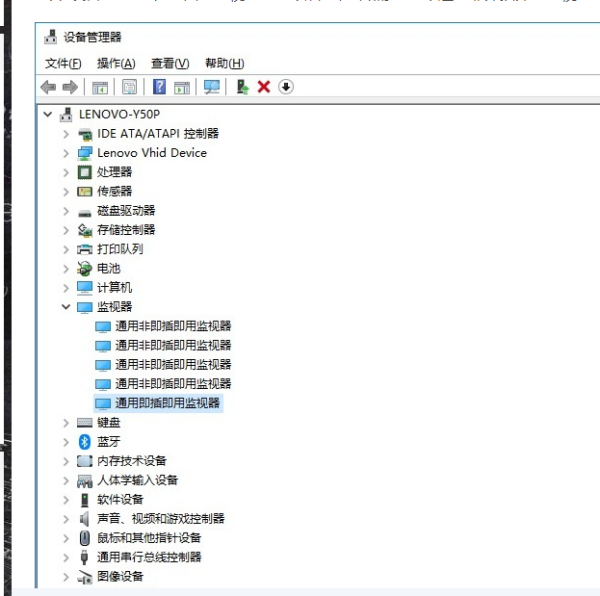The image size is (600, 596).
Task: Click the 打印队列 printer icon
Action: tap(85, 249)
